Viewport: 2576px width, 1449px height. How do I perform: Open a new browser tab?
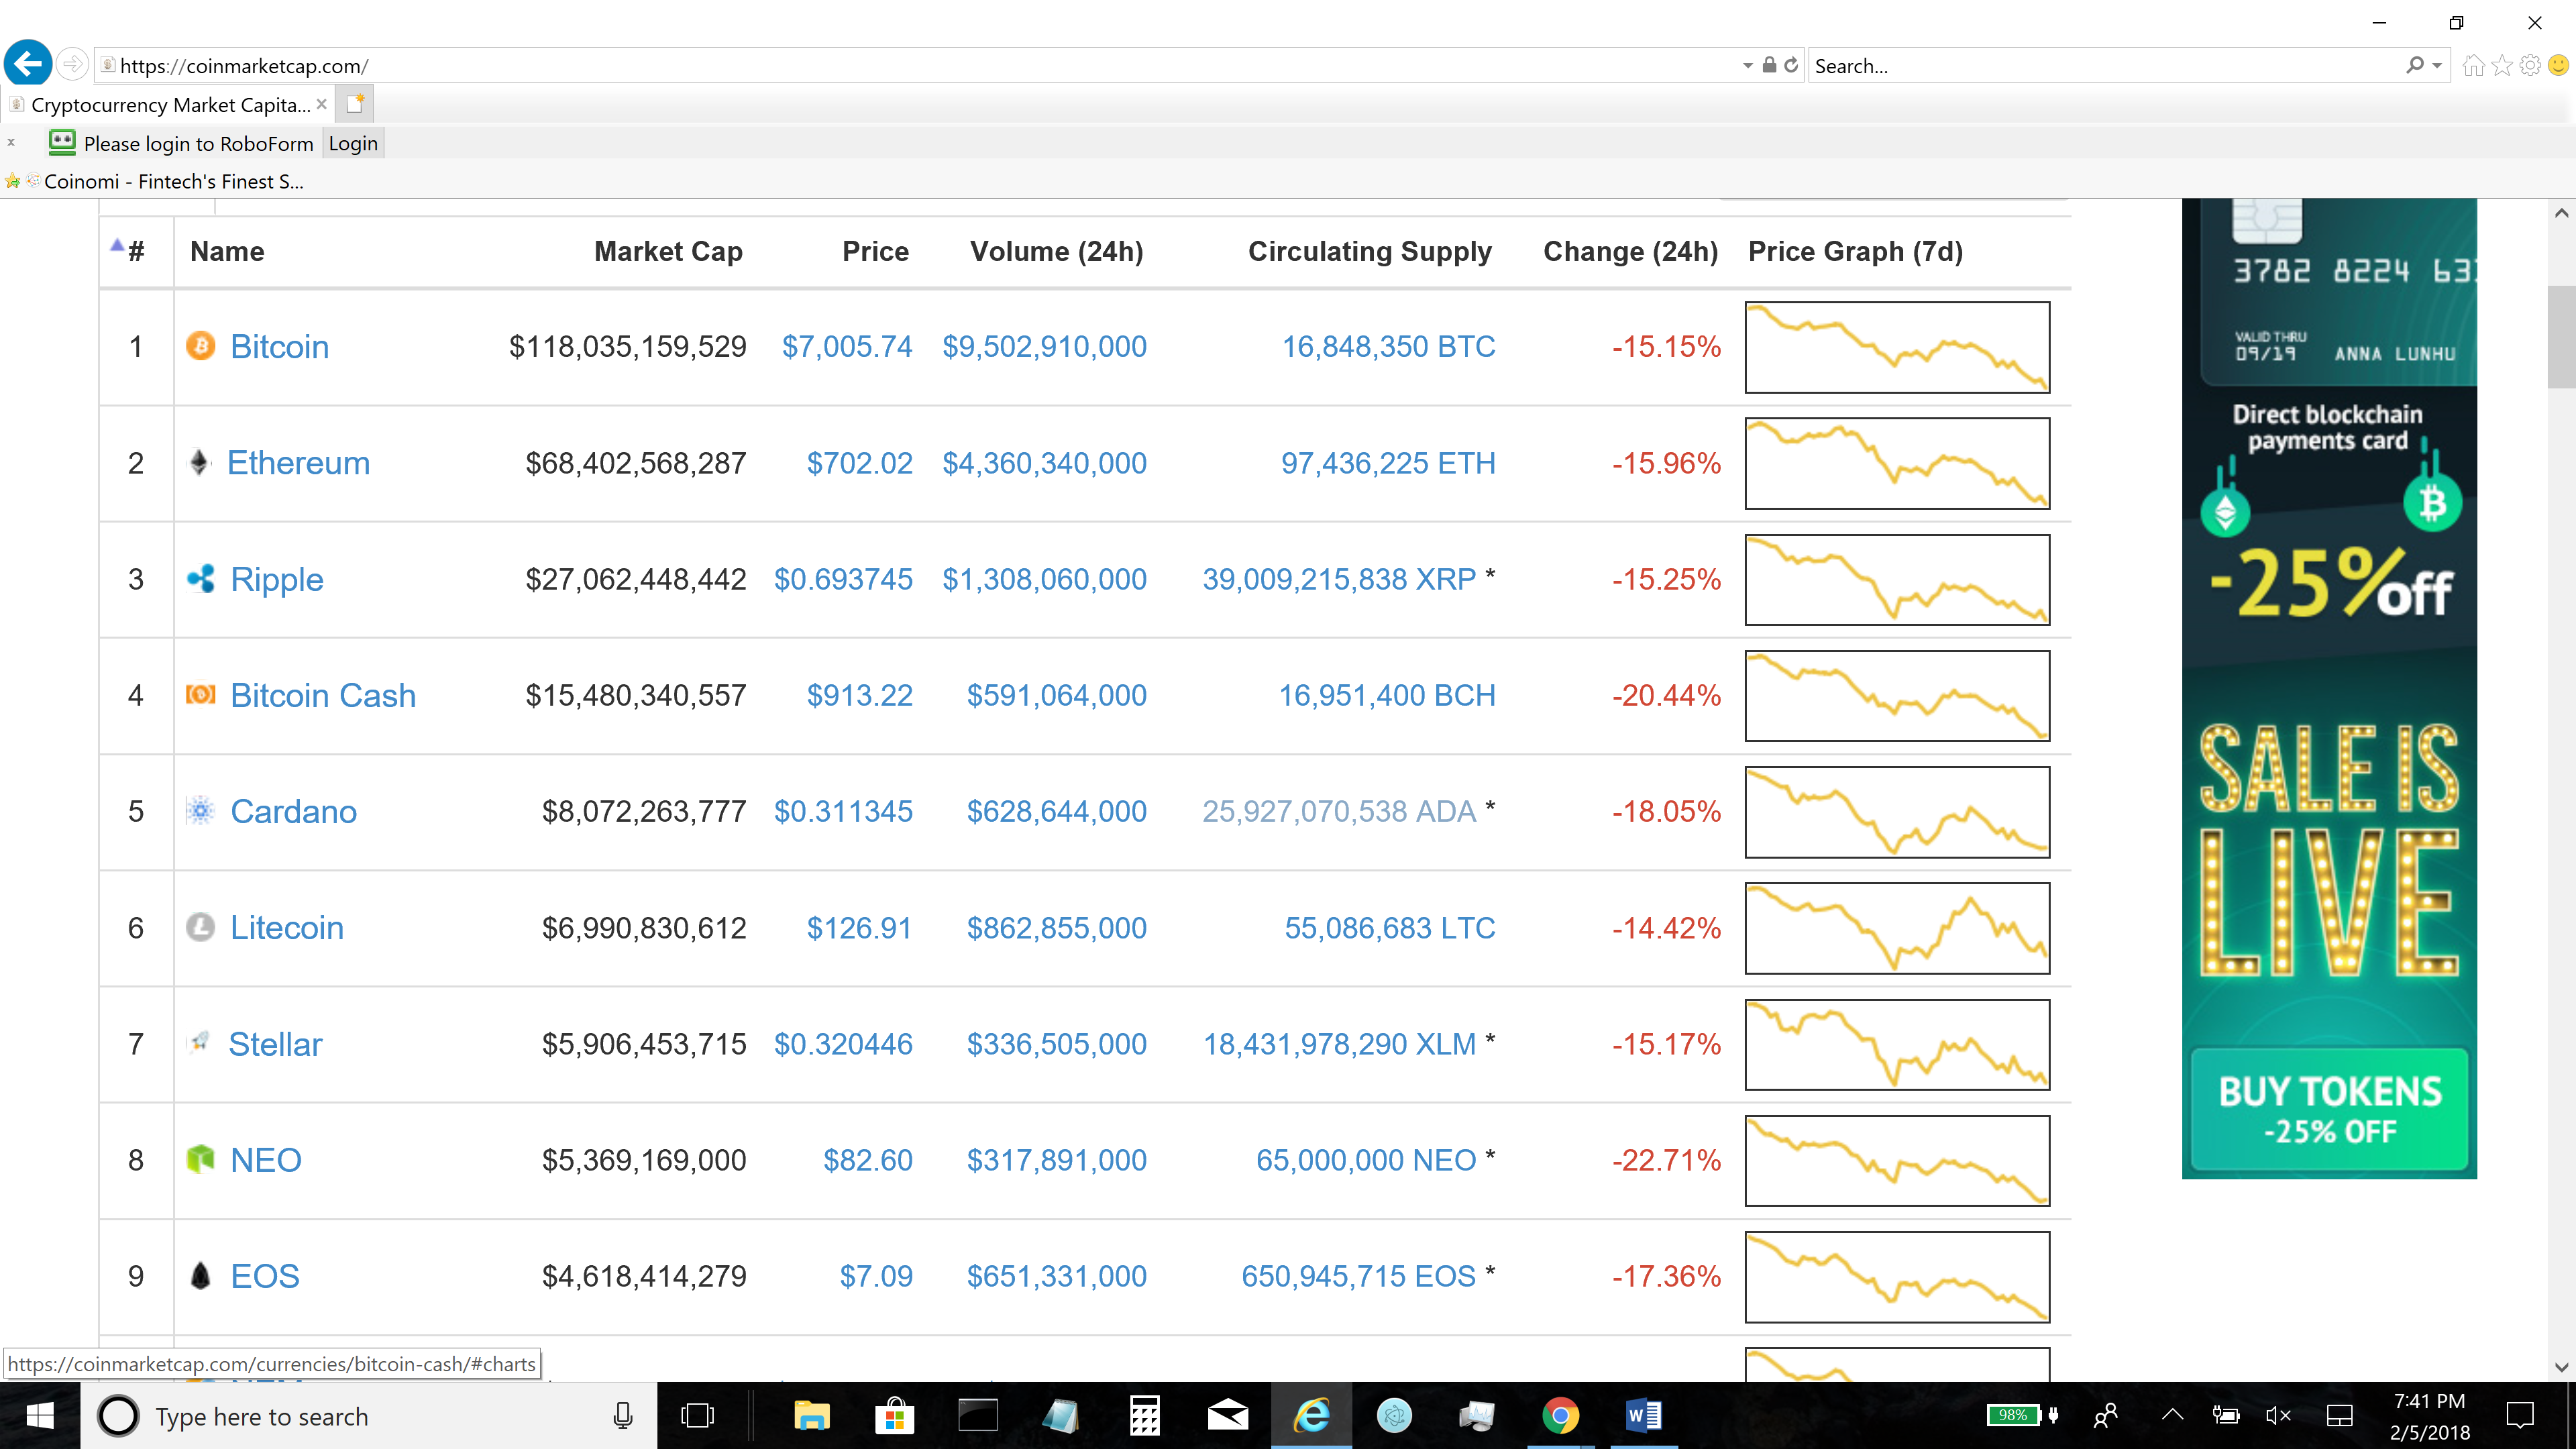[x=354, y=103]
